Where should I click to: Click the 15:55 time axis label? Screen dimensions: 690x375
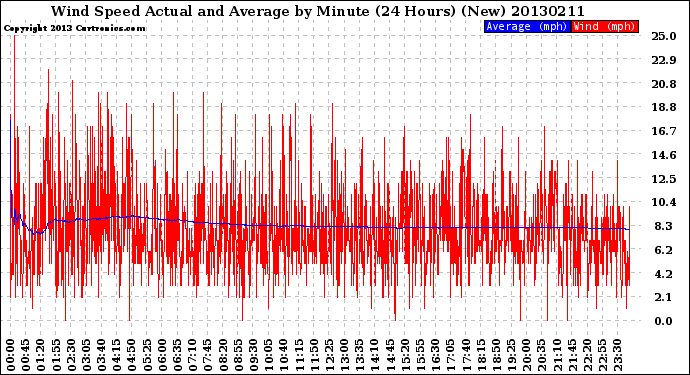(x=420, y=354)
